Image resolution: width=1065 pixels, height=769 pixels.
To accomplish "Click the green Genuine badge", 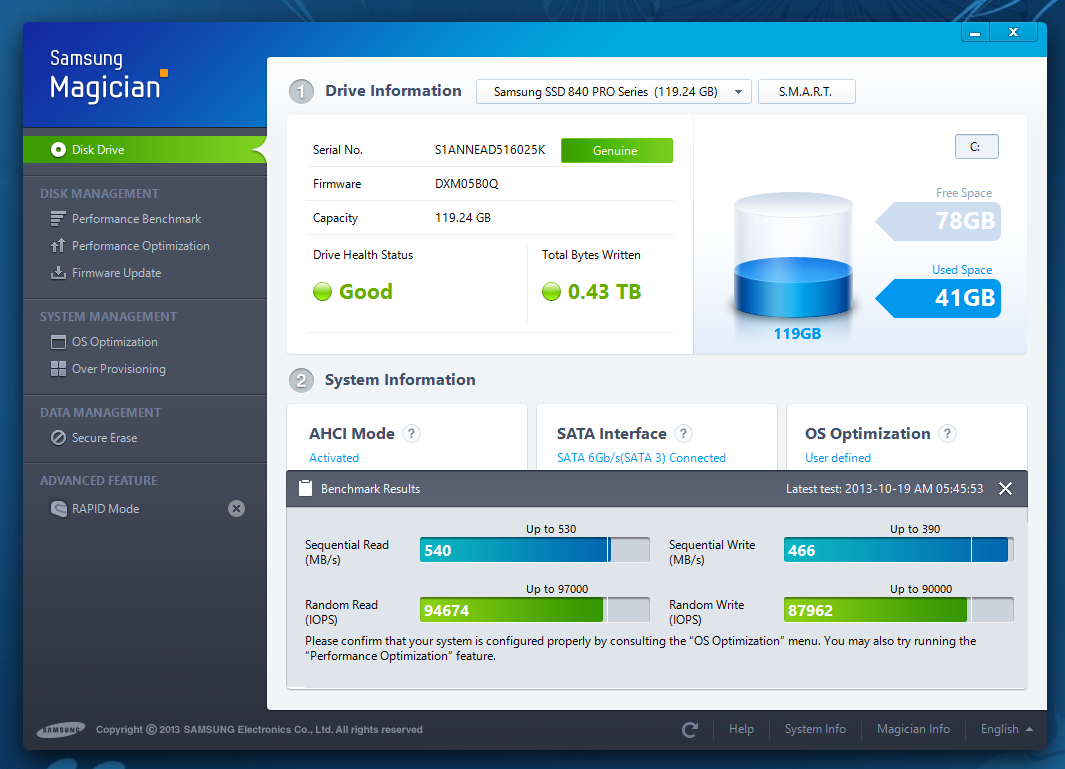I will (617, 151).
